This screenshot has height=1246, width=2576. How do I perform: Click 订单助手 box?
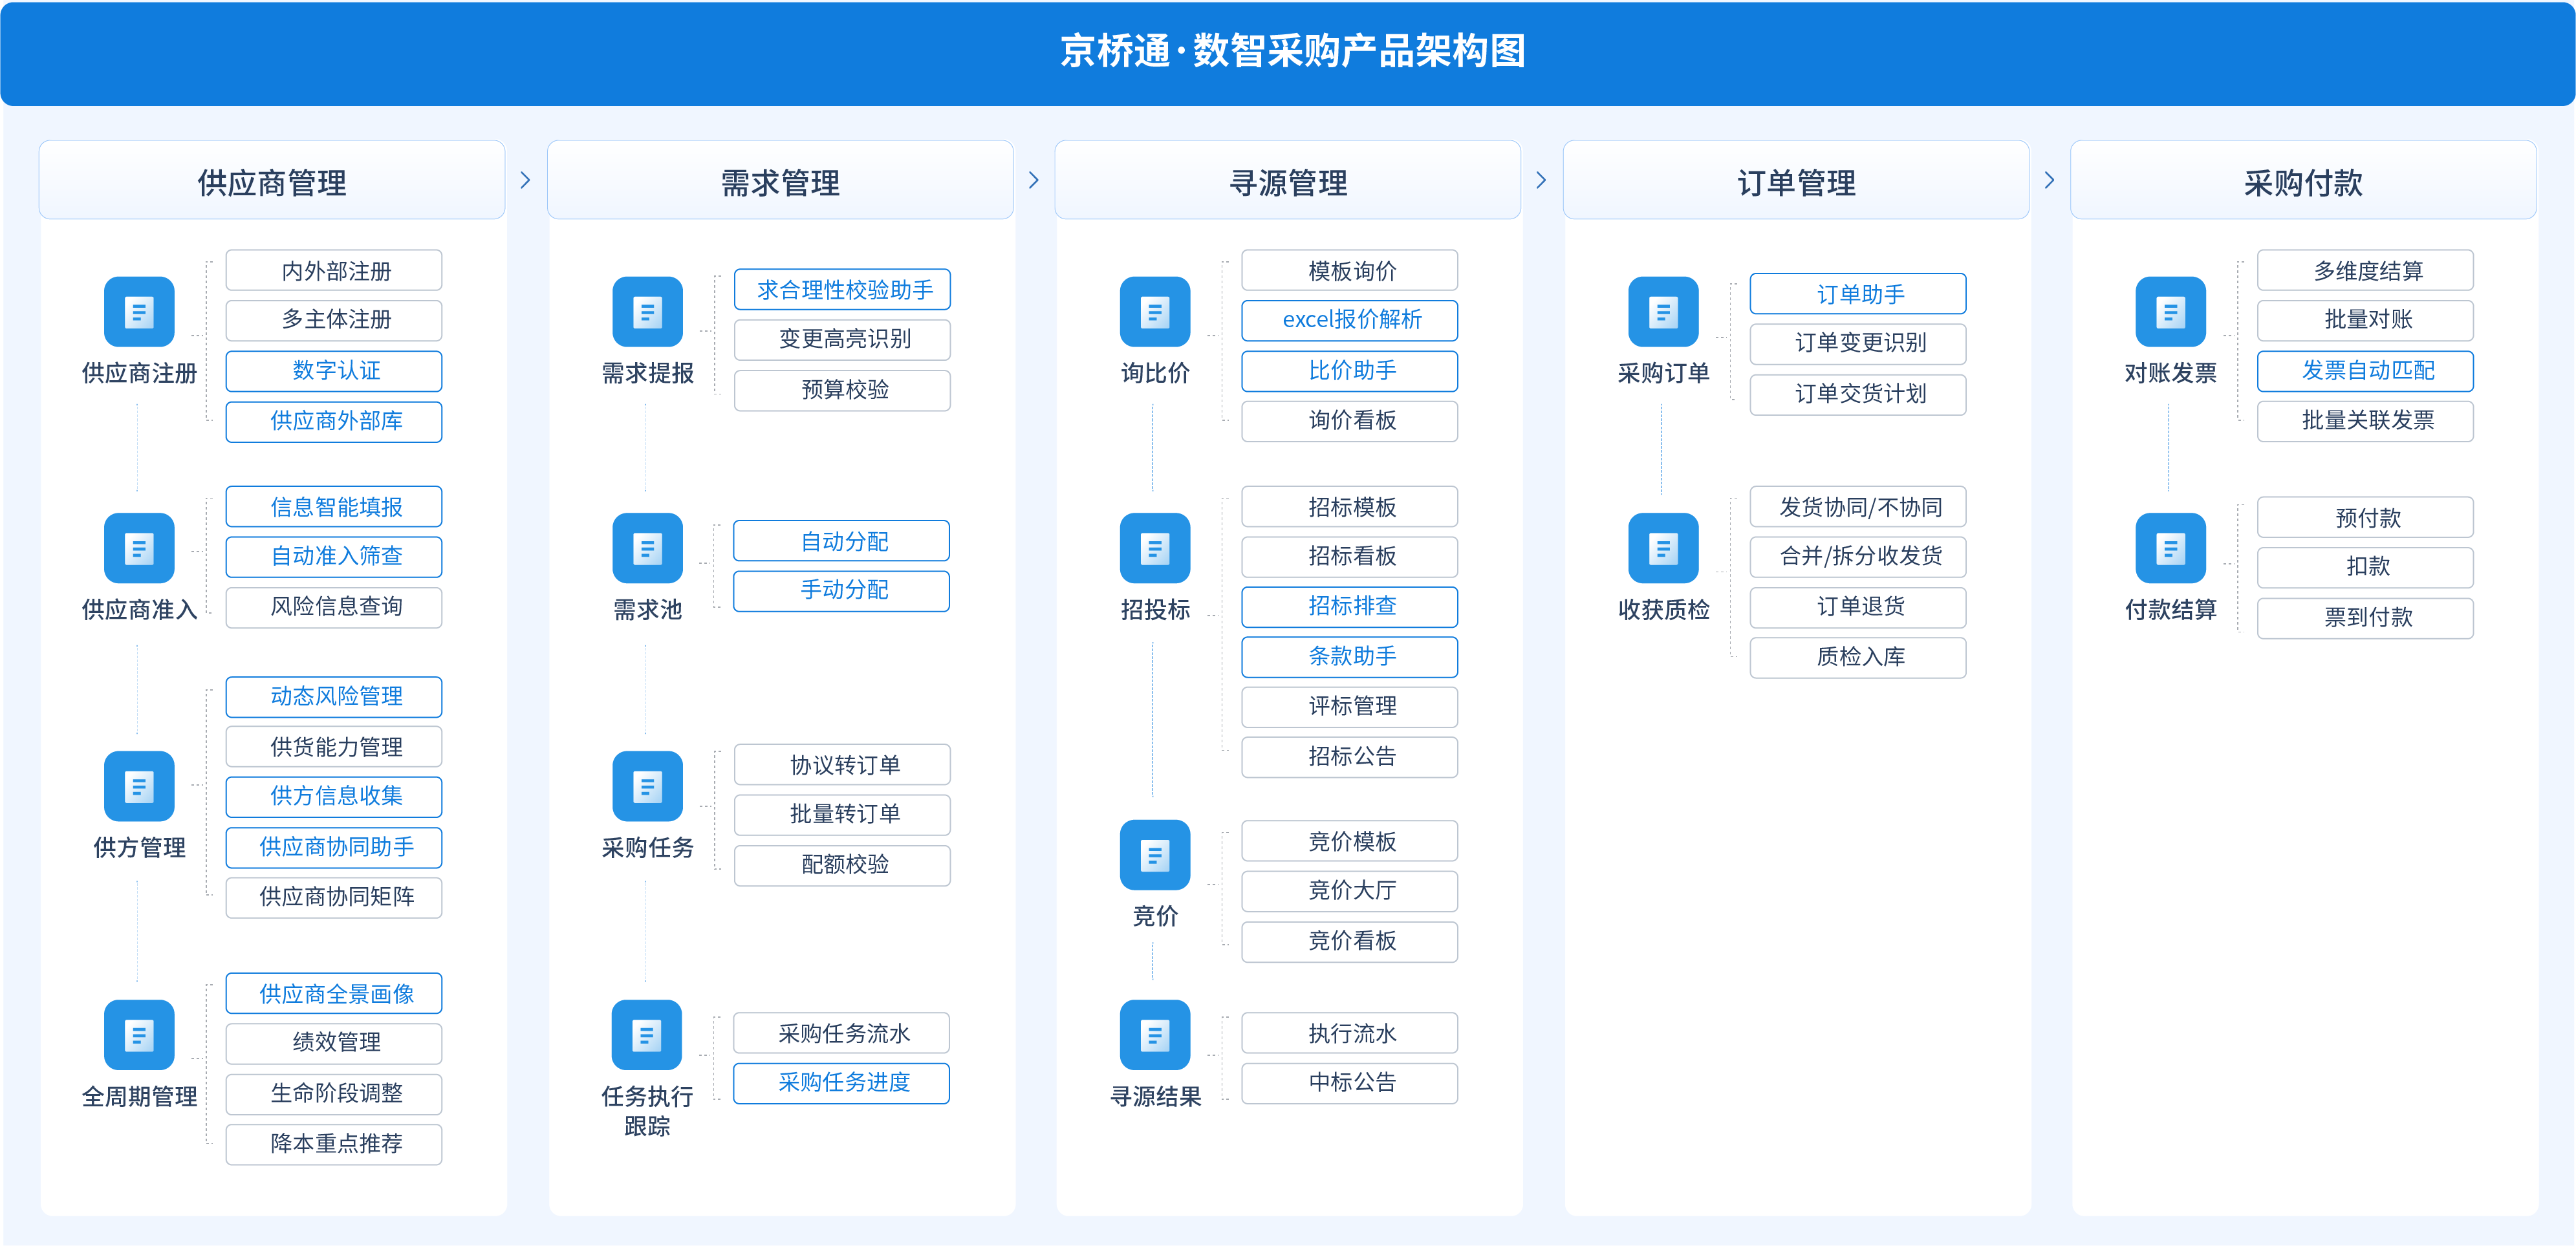click(1858, 294)
